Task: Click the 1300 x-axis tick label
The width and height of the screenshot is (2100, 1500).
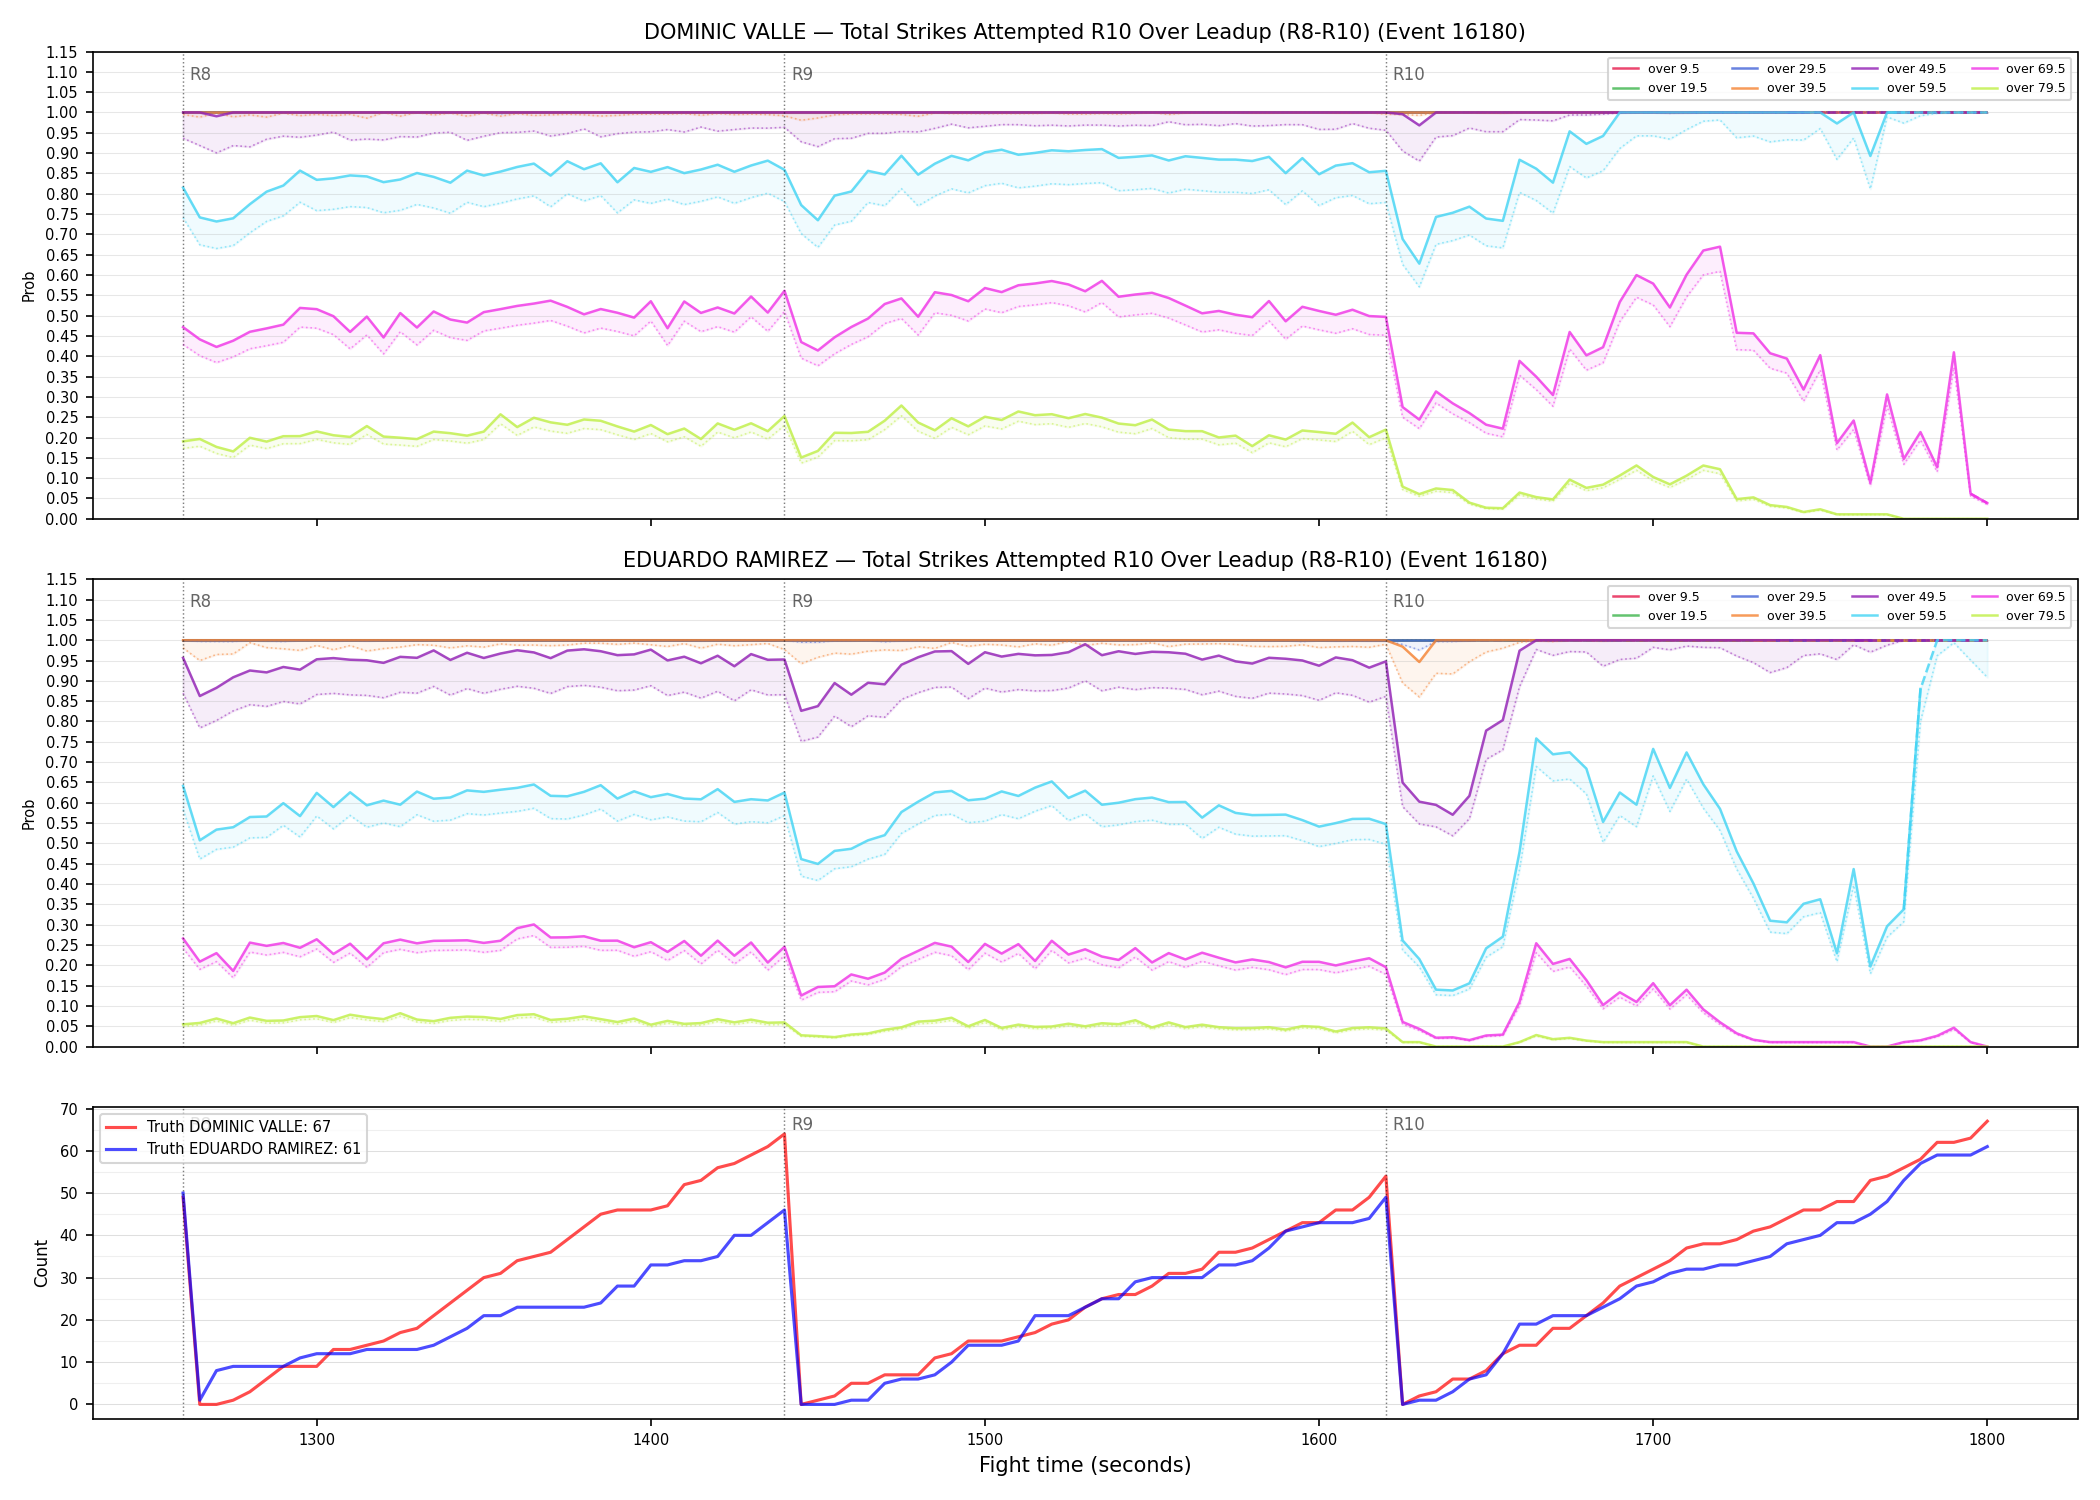Action: (317, 1439)
